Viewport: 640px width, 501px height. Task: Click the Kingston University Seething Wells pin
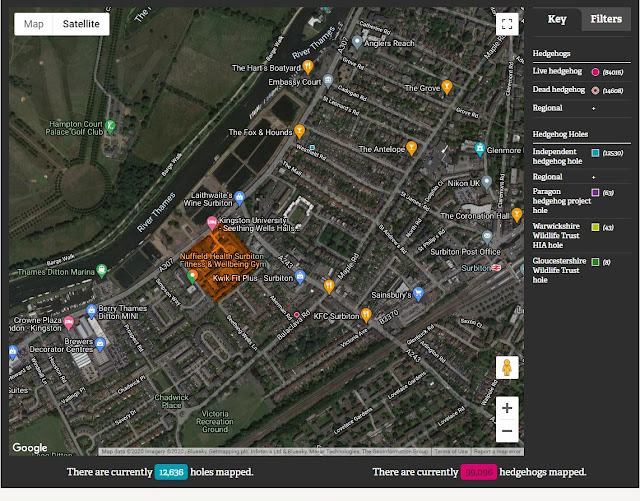tap(212, 223)
